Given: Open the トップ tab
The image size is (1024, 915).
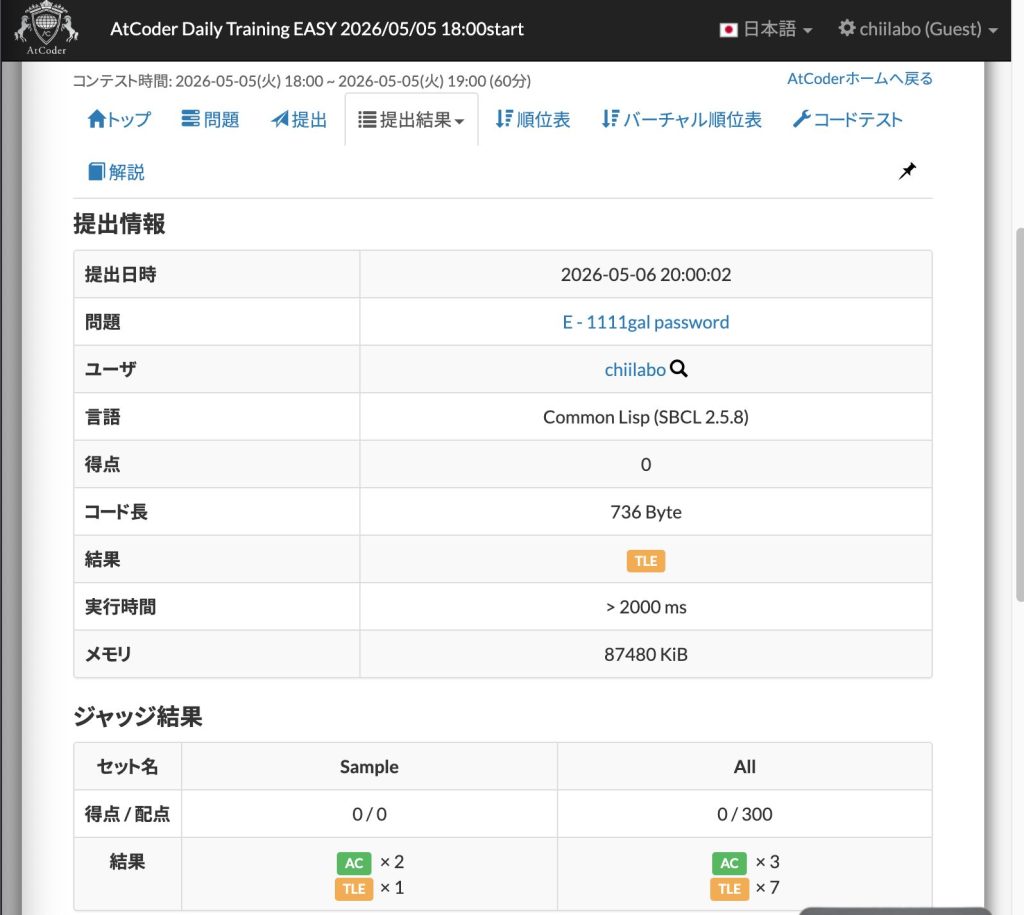Looking at the screenshot, I should pyautogui.click(x=119, y=120).
